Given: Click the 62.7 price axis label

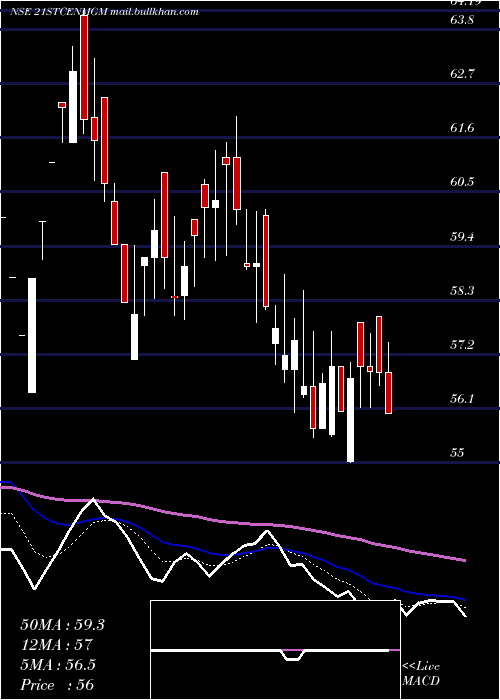Looking at the screenshot, I should click(x=462, y=74).
